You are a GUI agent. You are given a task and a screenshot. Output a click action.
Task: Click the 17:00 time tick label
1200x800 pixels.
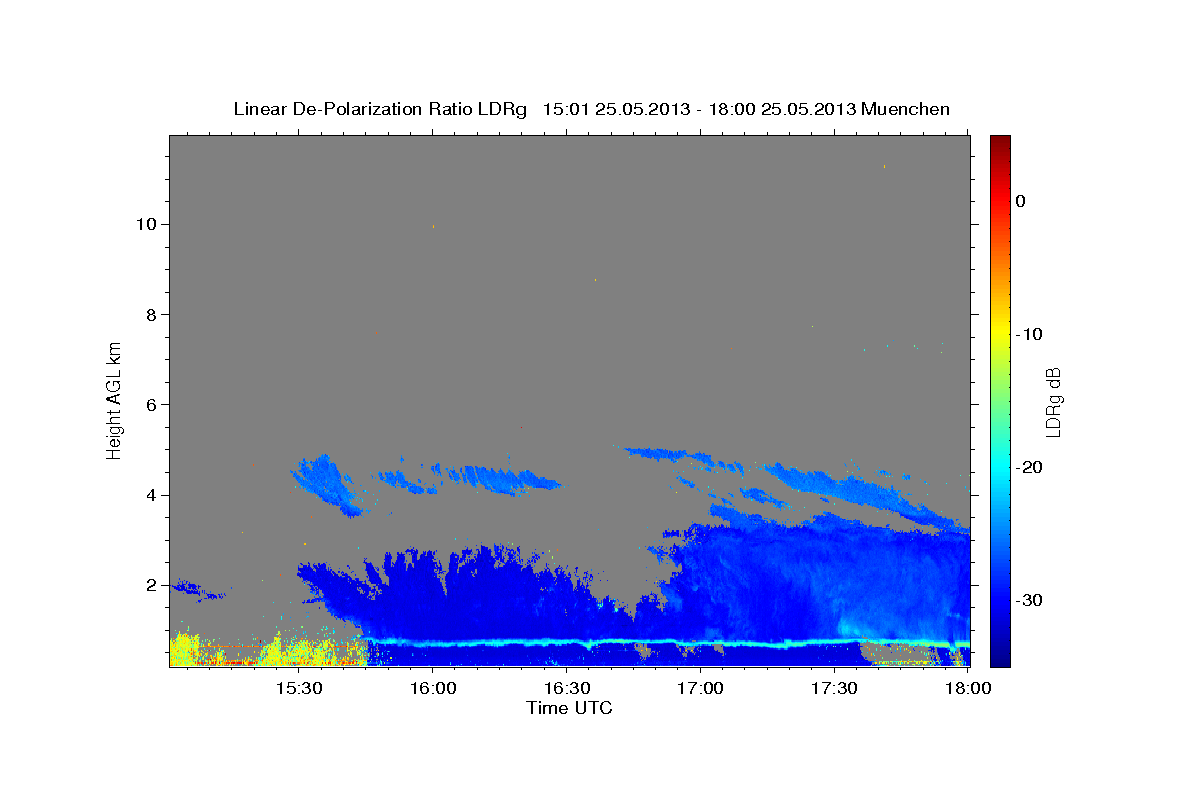700,689
